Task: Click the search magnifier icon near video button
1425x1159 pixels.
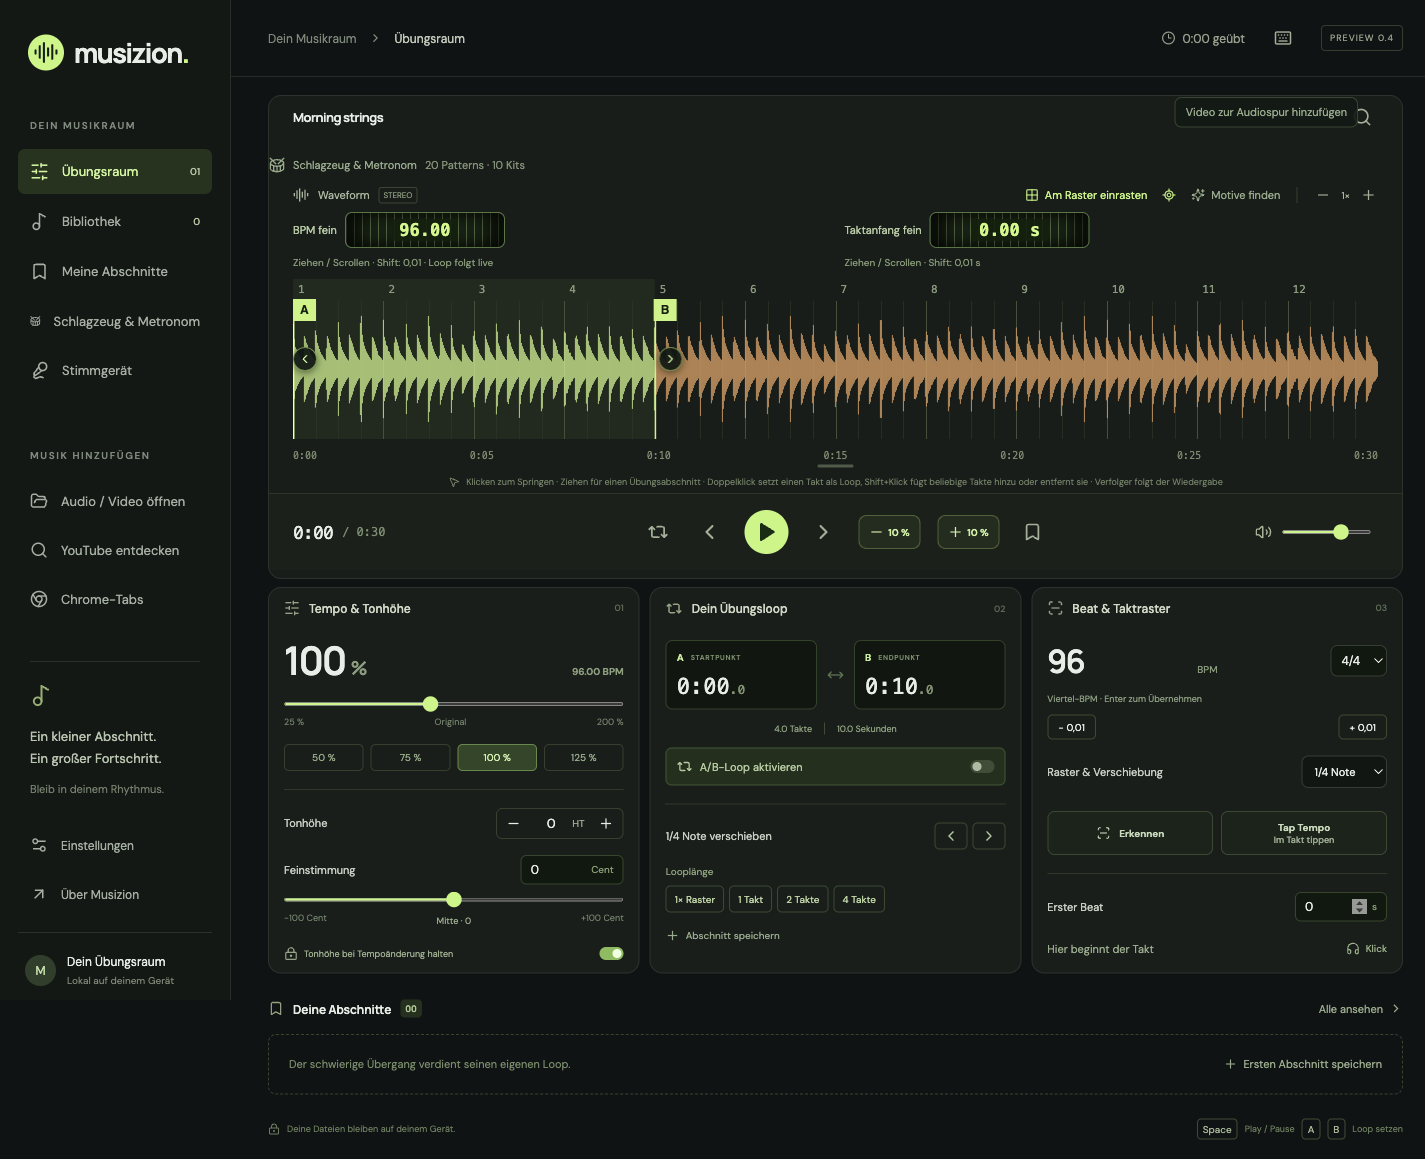Action: point(1364,118)
